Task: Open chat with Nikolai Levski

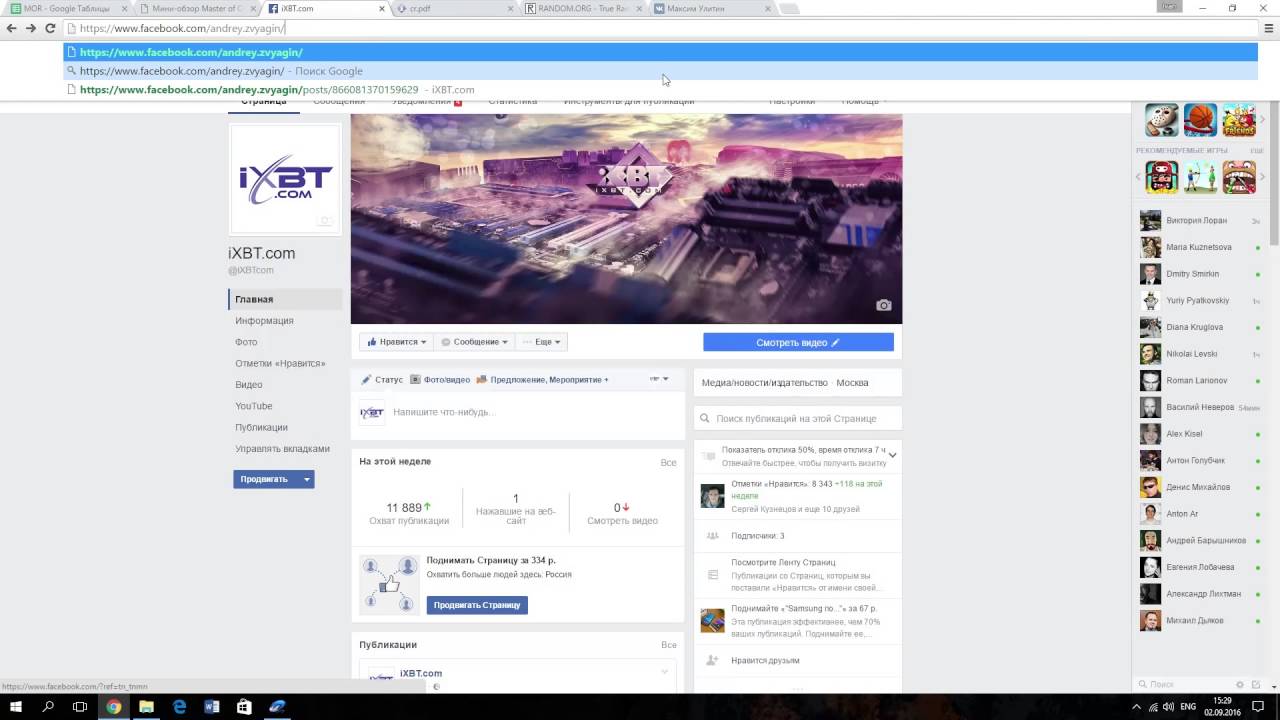Action: [x=1200, y=354]
